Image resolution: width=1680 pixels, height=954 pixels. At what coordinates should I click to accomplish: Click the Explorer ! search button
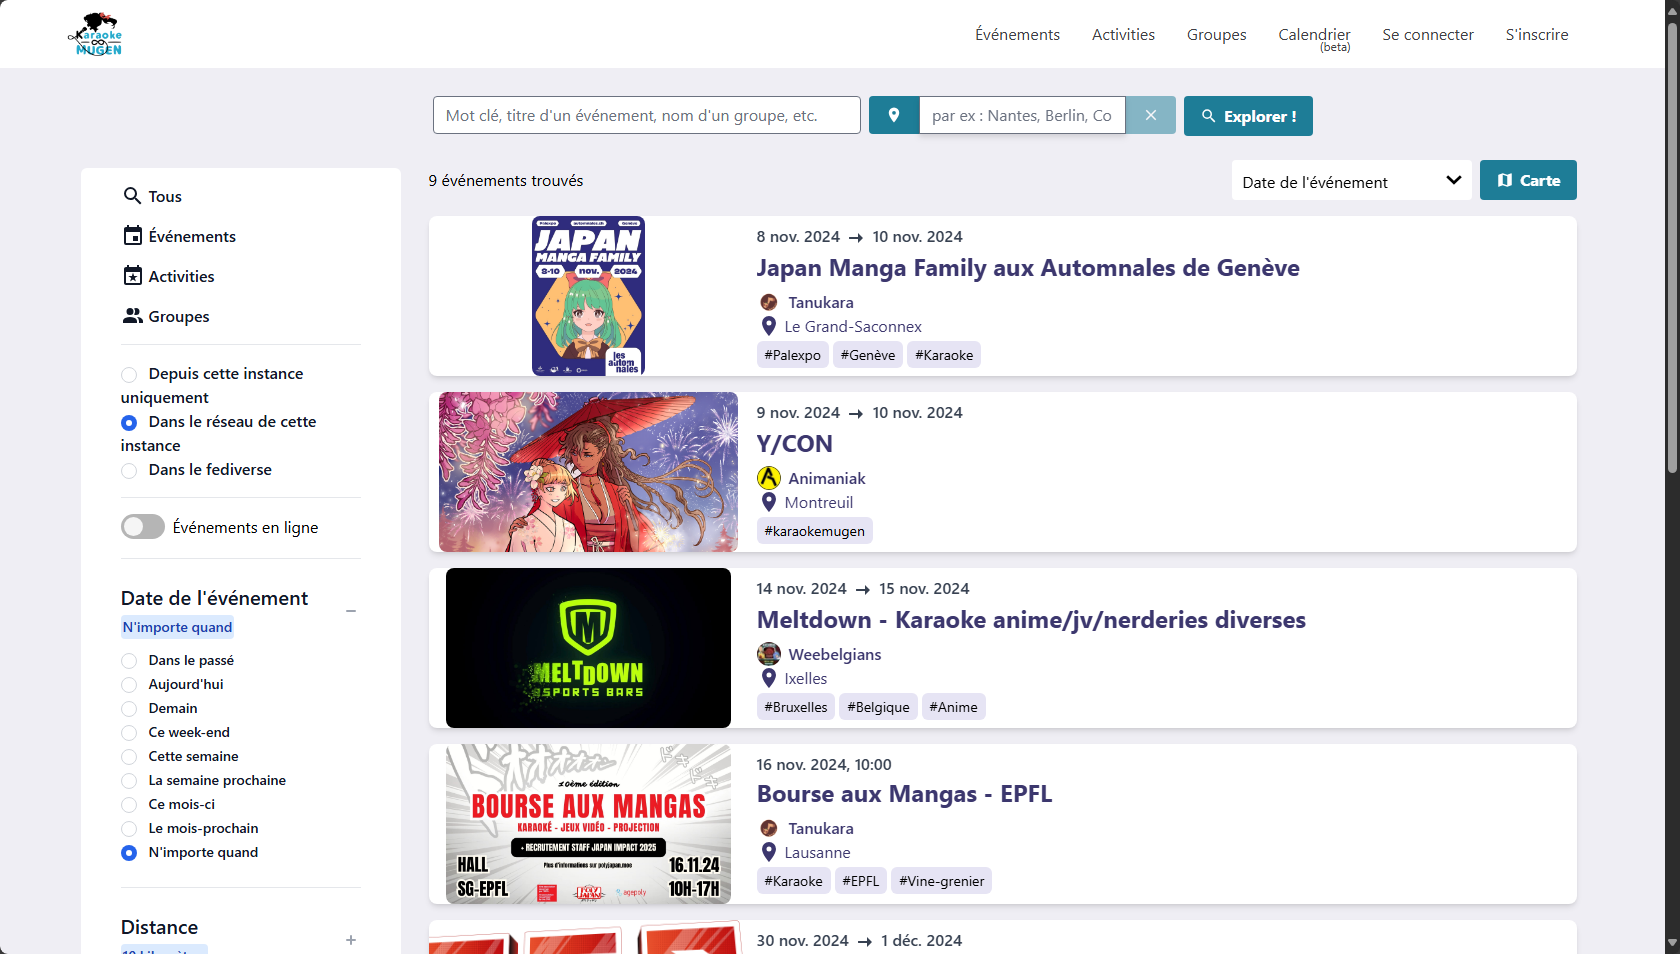coord(1248,116)
